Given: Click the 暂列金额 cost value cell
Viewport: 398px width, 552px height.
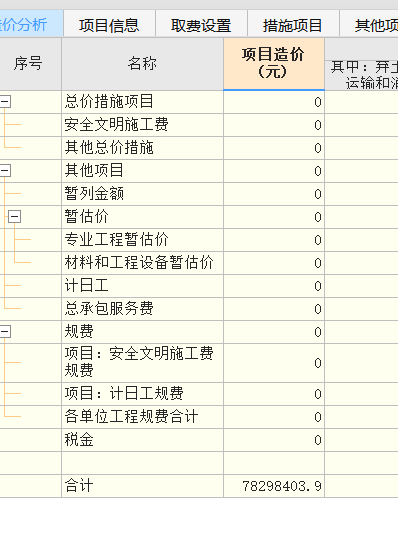Looking at the screenshot, I should pyautogui.click(x=274, y=194).
